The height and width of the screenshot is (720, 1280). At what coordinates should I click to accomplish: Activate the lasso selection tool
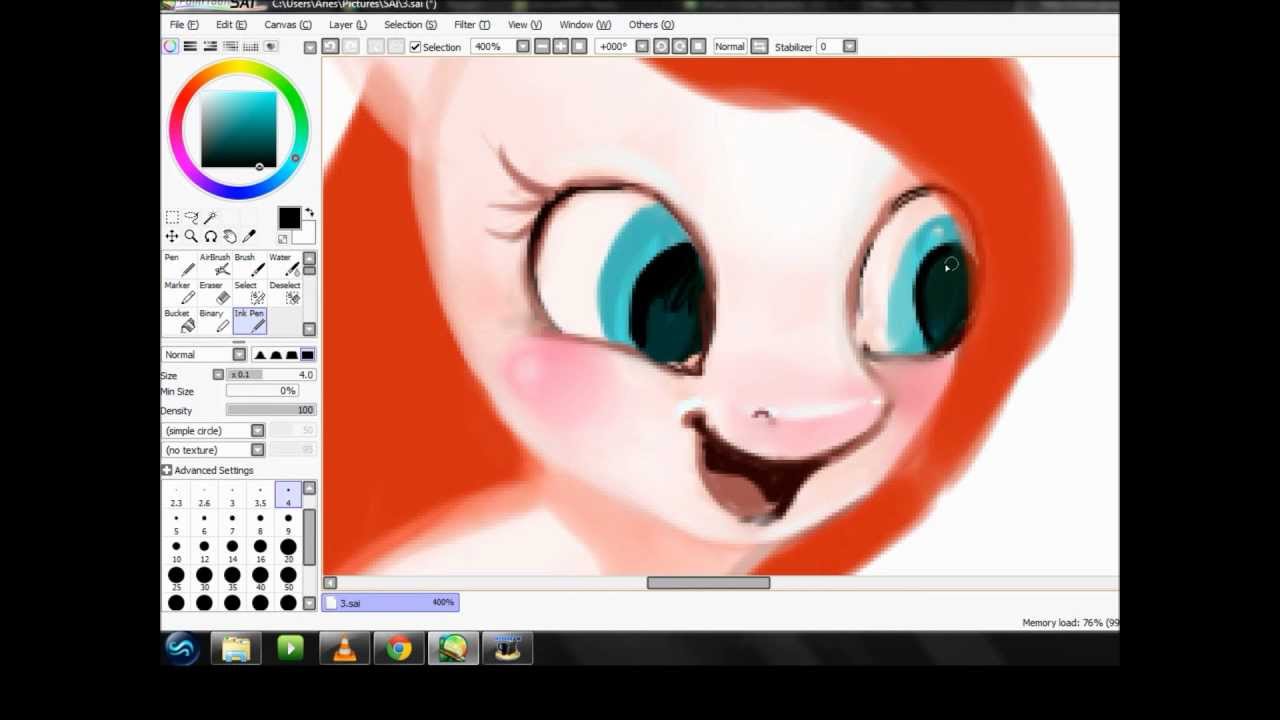[x=191, y=217]
